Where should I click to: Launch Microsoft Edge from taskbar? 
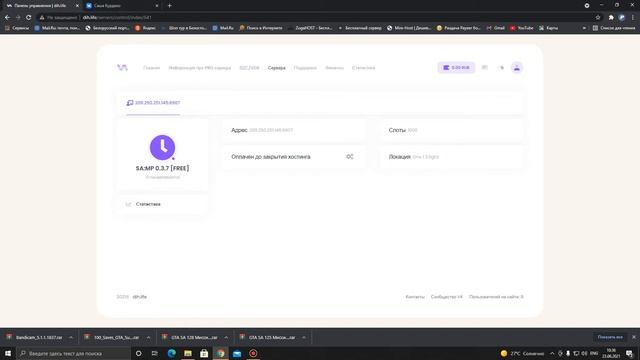tap(172, 353)
